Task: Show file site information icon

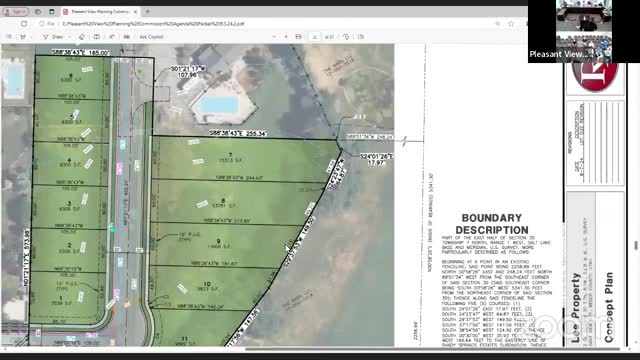Action: pyautogui.click(x=42, y=24)
